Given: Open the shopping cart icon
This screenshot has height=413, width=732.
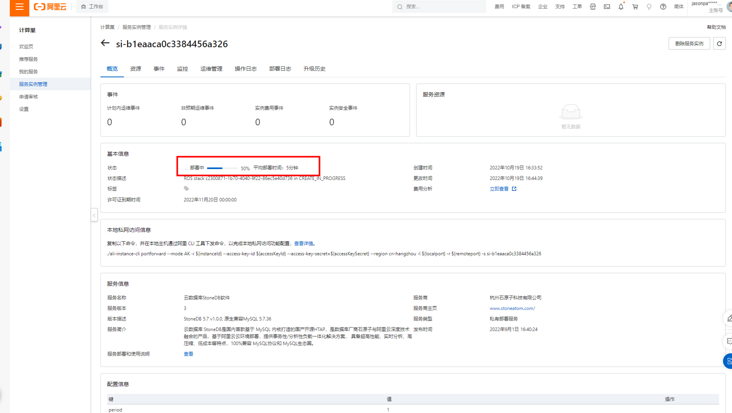Looking at the screenshot, I should (635, 7).
